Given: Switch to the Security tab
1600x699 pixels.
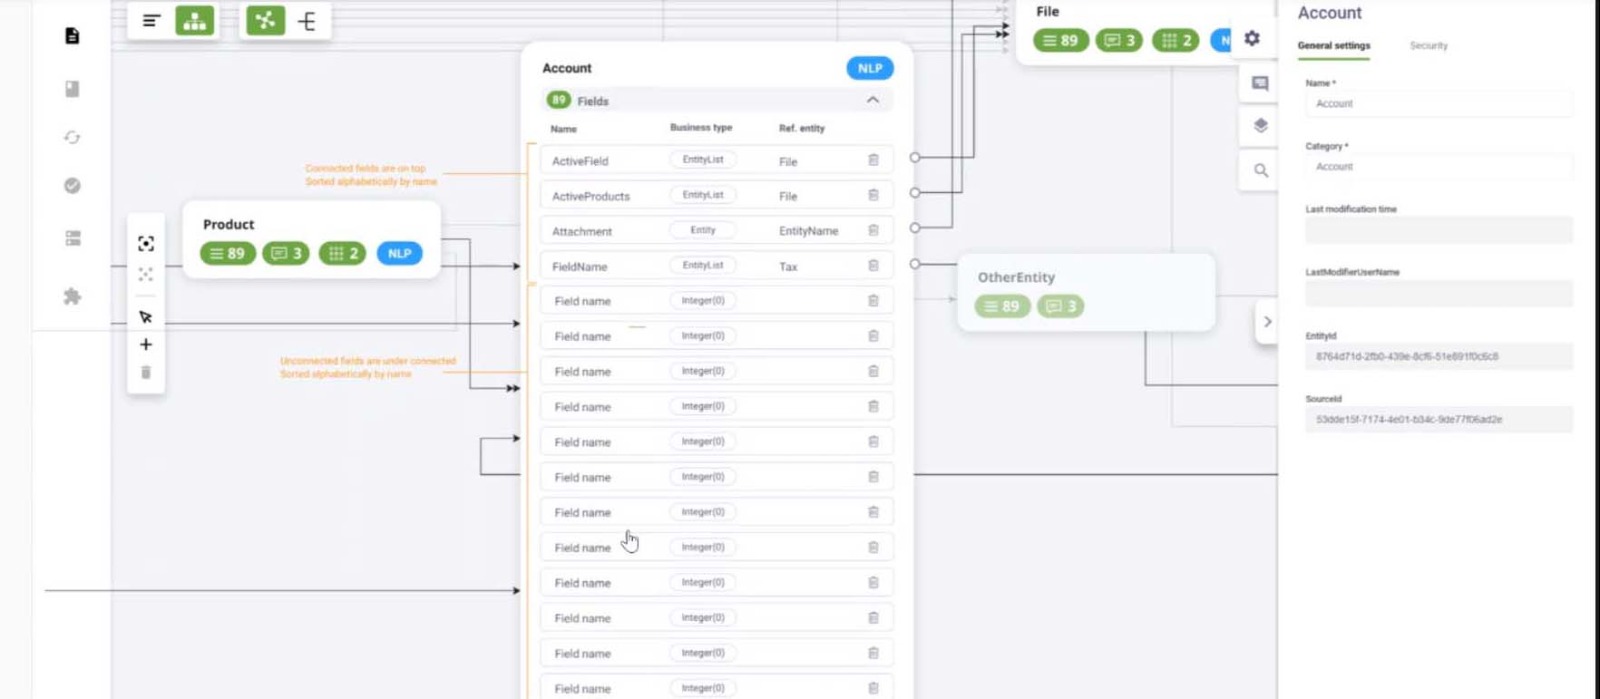Looking at the screenshot, I should 1428,46.
